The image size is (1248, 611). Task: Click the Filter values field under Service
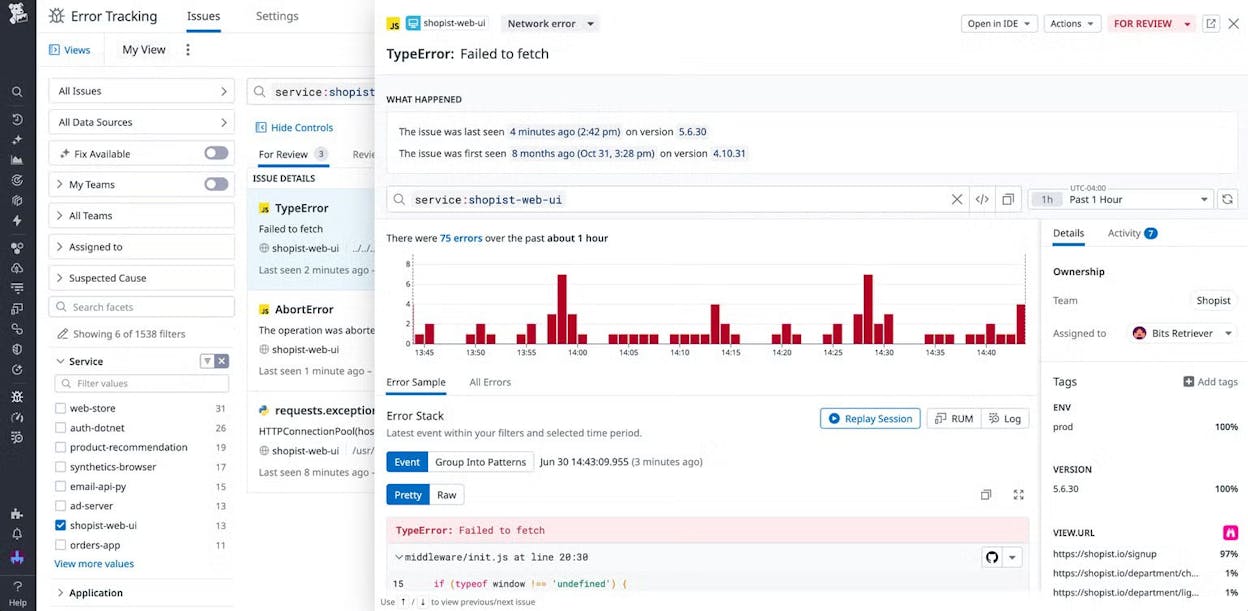coord(142,383)
